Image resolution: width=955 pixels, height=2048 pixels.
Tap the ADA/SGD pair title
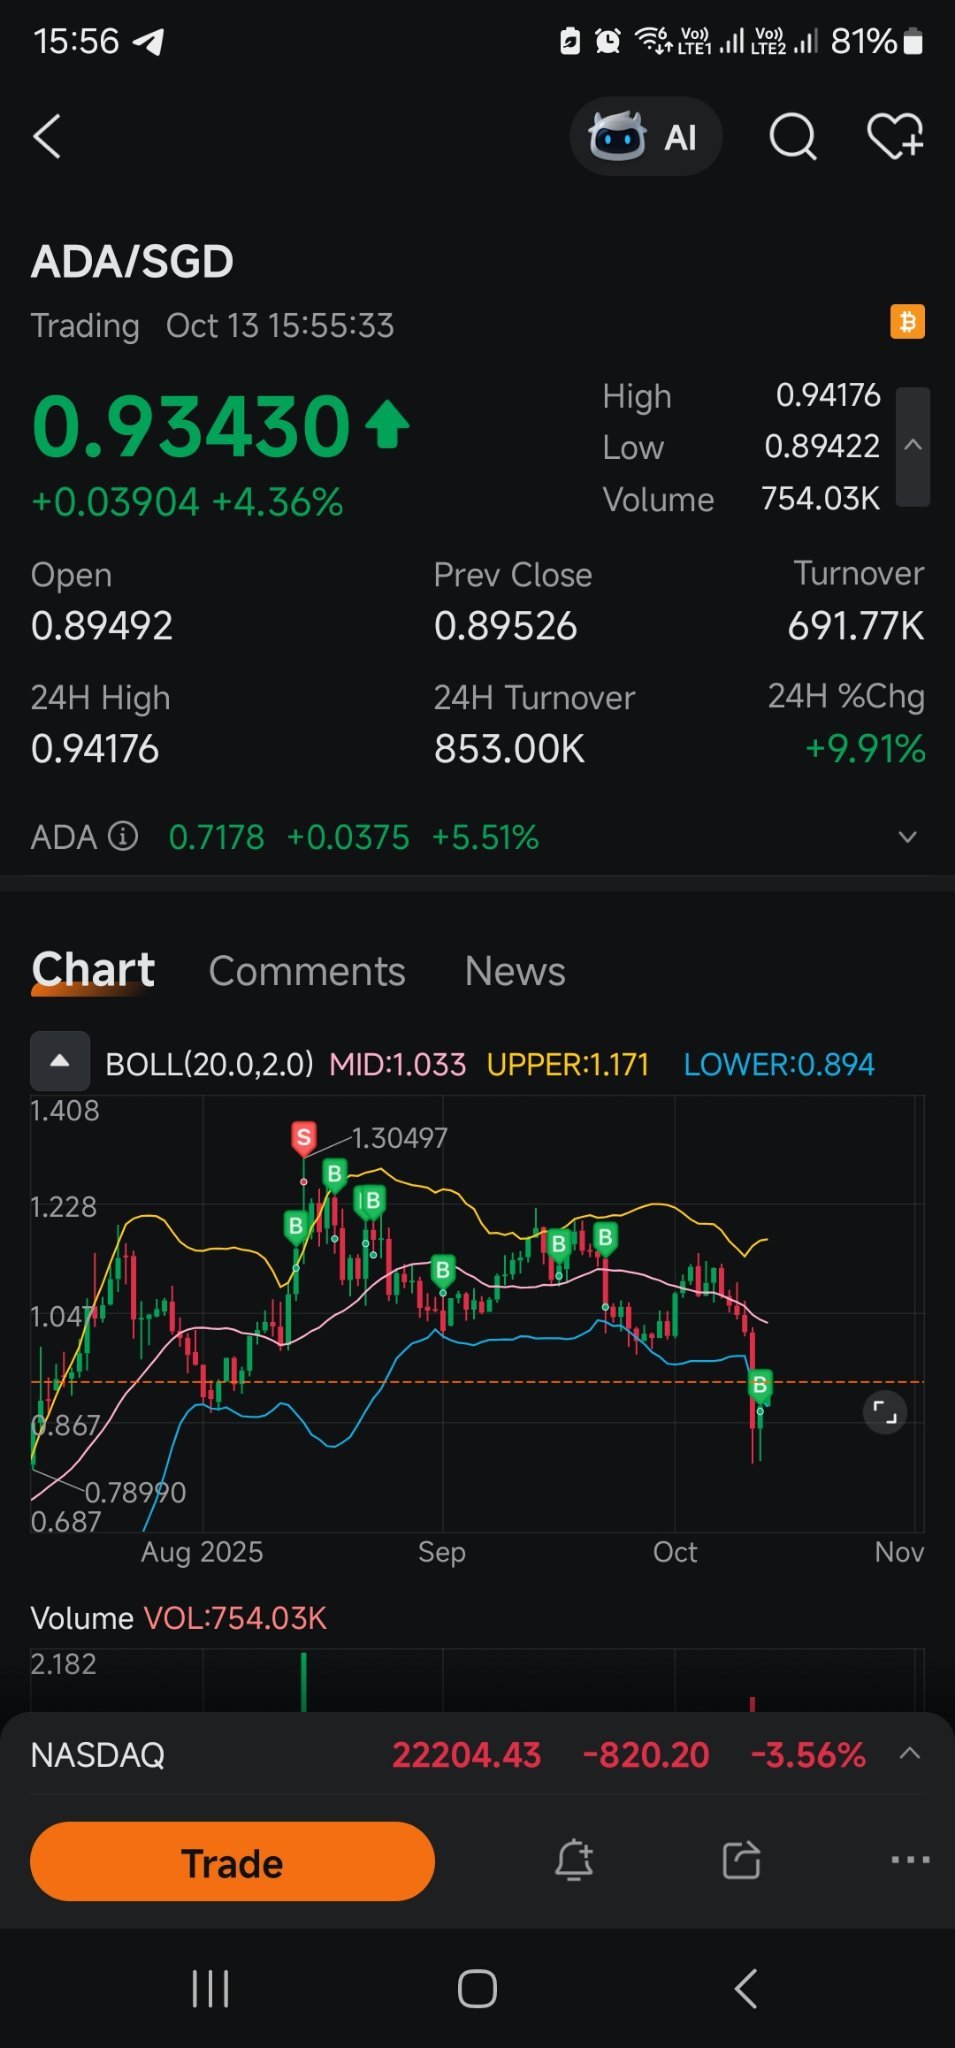click(132, 262)
